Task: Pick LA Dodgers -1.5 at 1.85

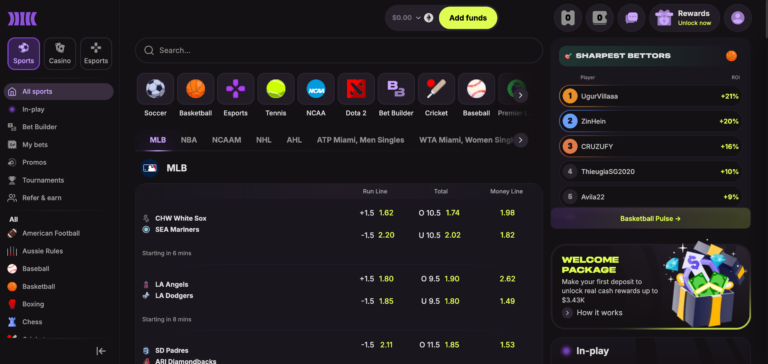Action: point(376,301)
